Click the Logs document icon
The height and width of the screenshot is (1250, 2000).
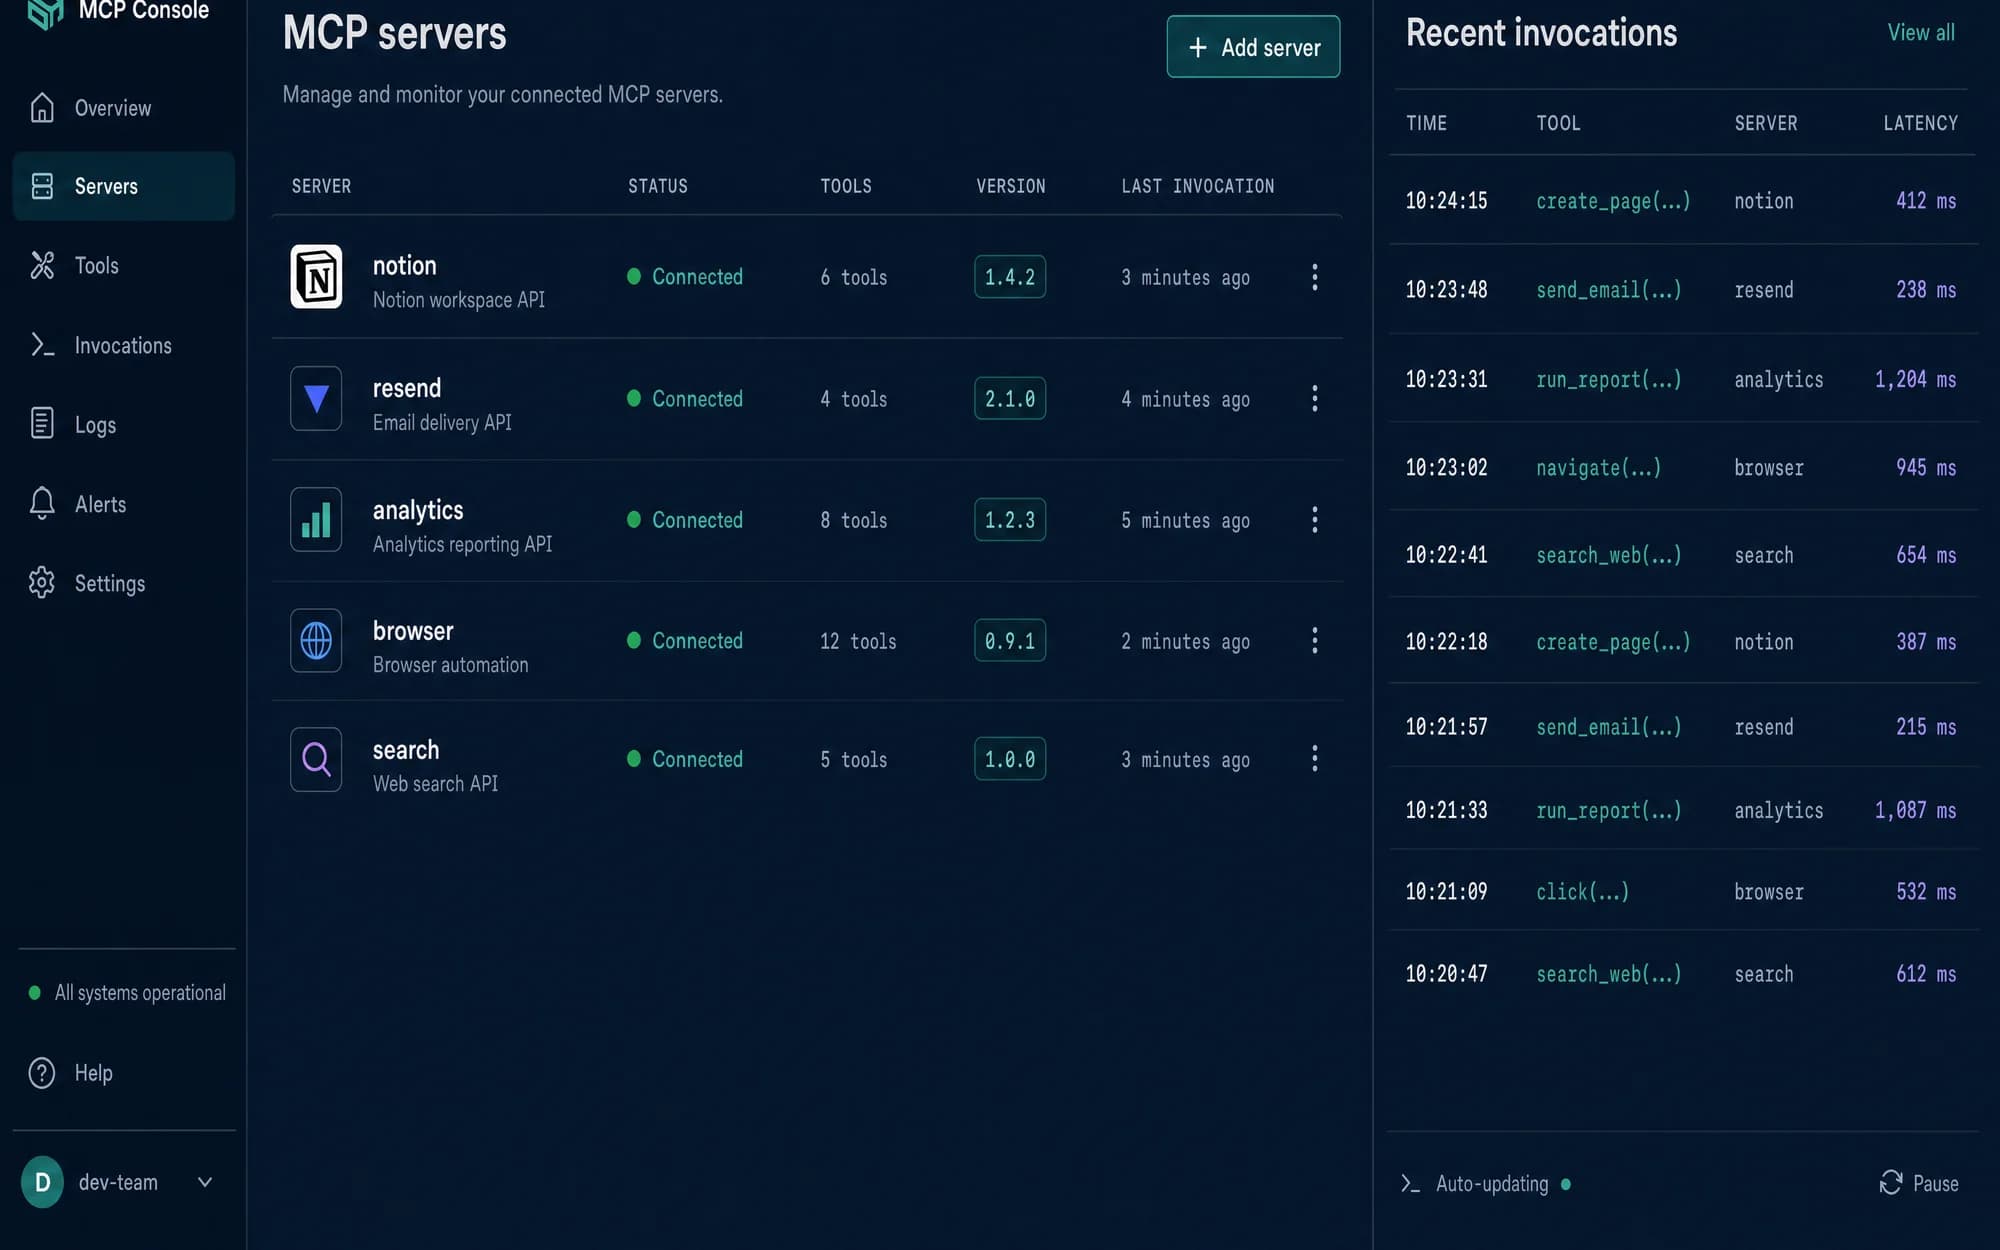tap(42, 424)
